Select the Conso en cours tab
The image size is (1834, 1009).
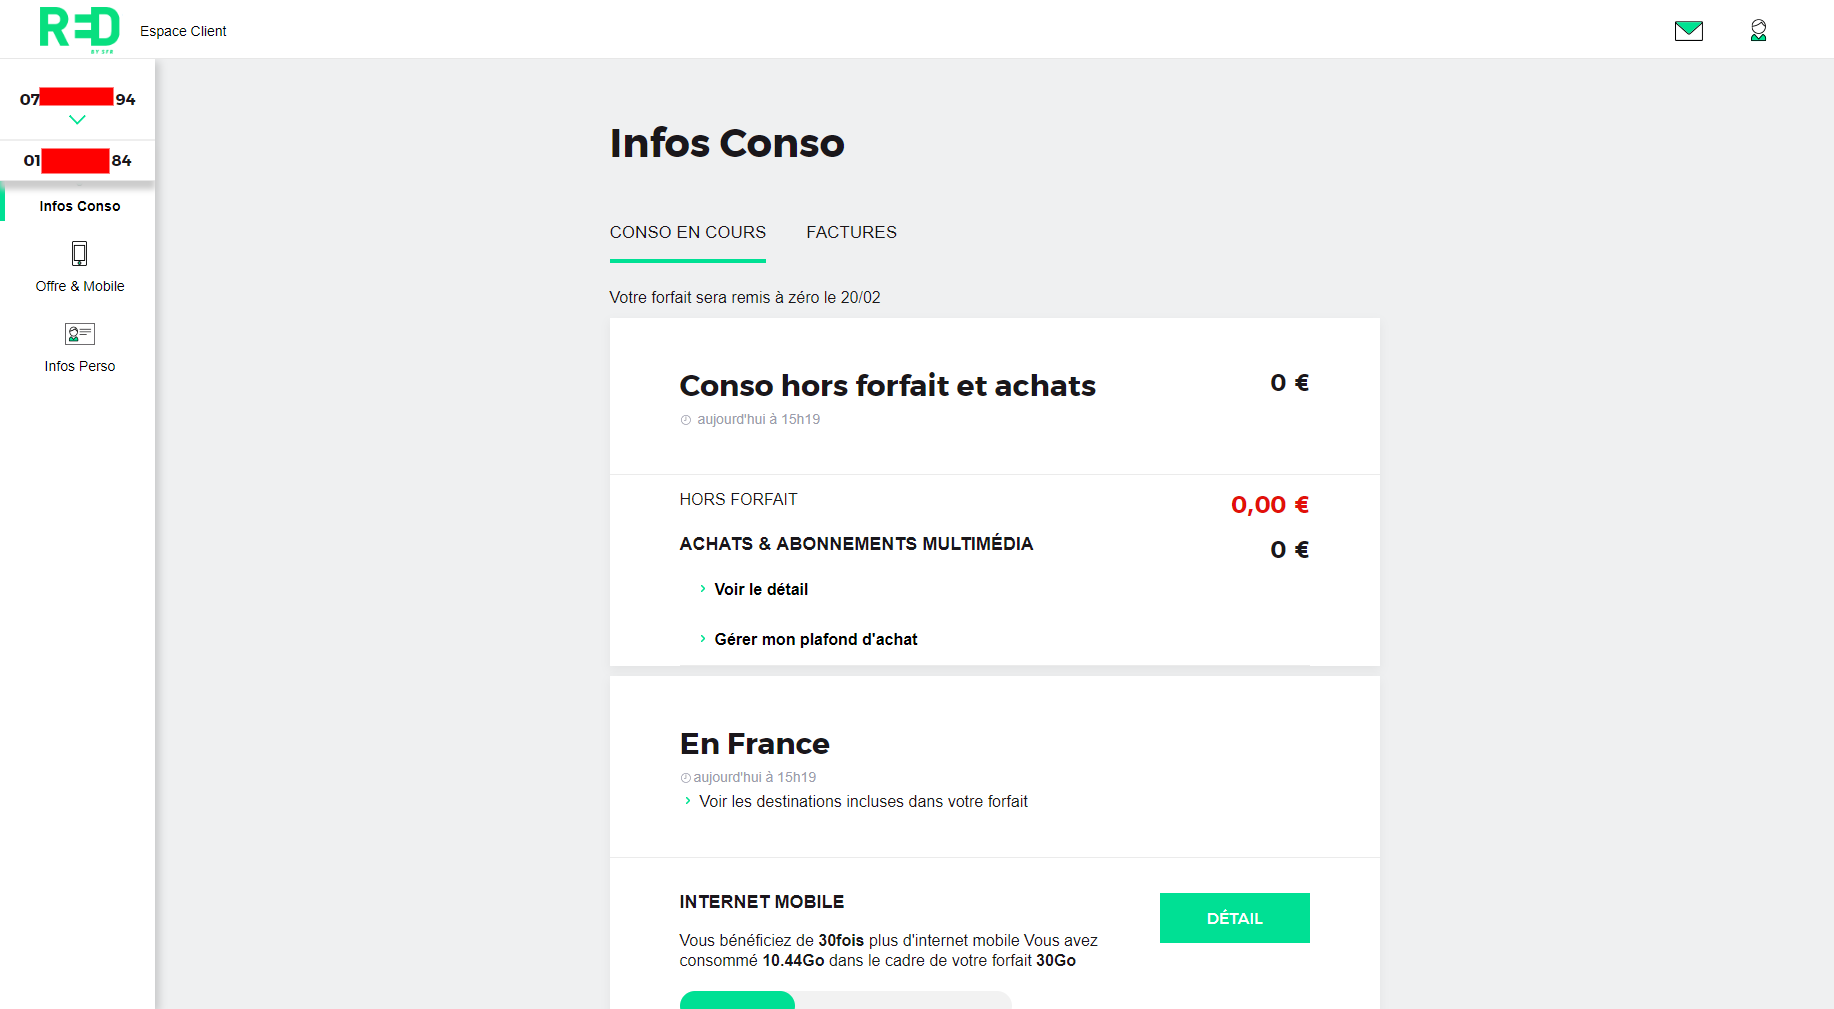[688, 232]
